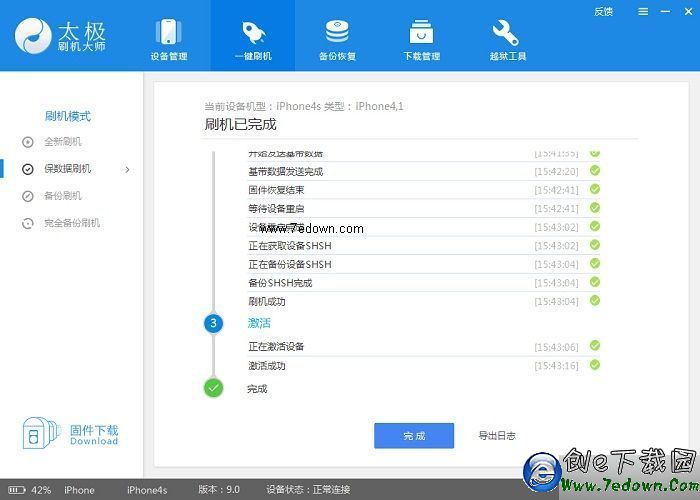Image resolution: width=700 pixels, height=500 pixels.
Task: Select 完全备份刷机 flash mode
Action: coord(71,223)
